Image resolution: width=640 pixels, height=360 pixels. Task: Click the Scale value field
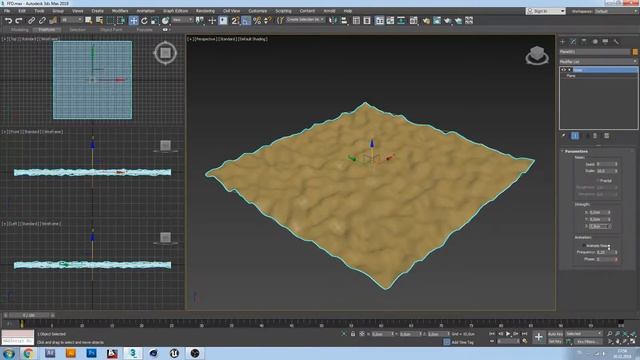(x=605, y=171)
